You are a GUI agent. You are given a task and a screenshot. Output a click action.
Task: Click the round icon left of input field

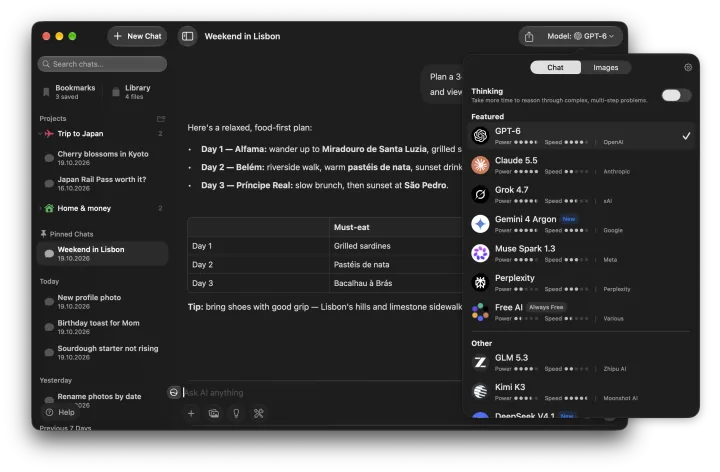click(x=174, y=393)
